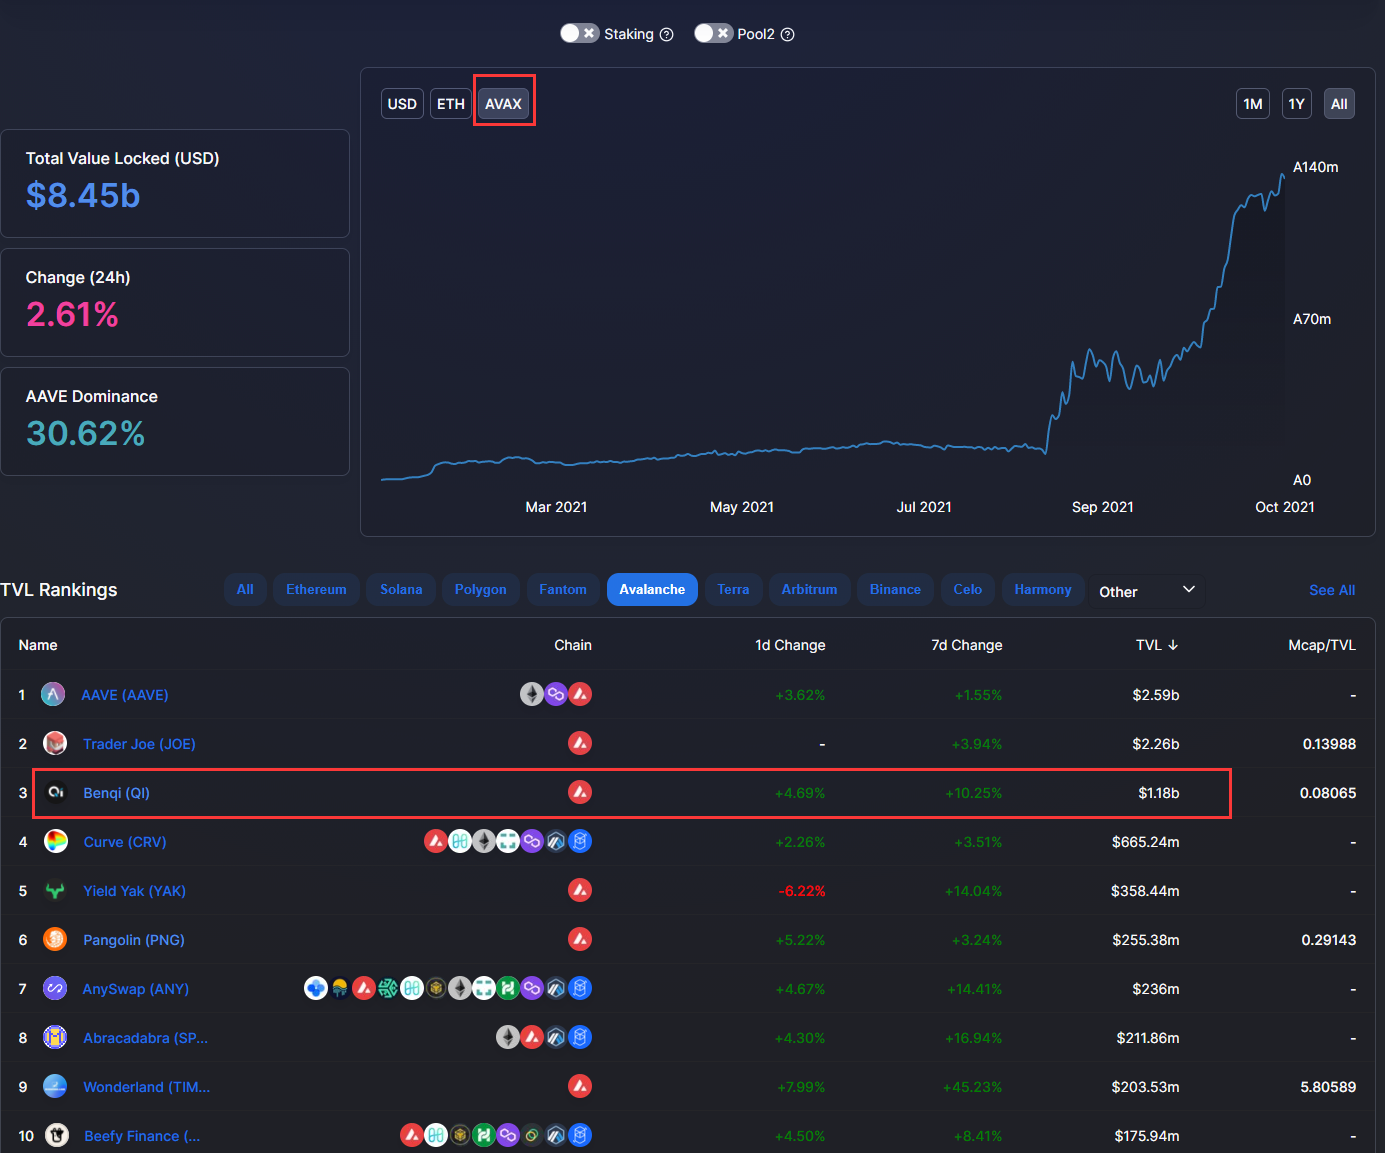Screen dimensions: 1385x1153
Task: Switch chart denomination to USD
Action: (402, 104)
